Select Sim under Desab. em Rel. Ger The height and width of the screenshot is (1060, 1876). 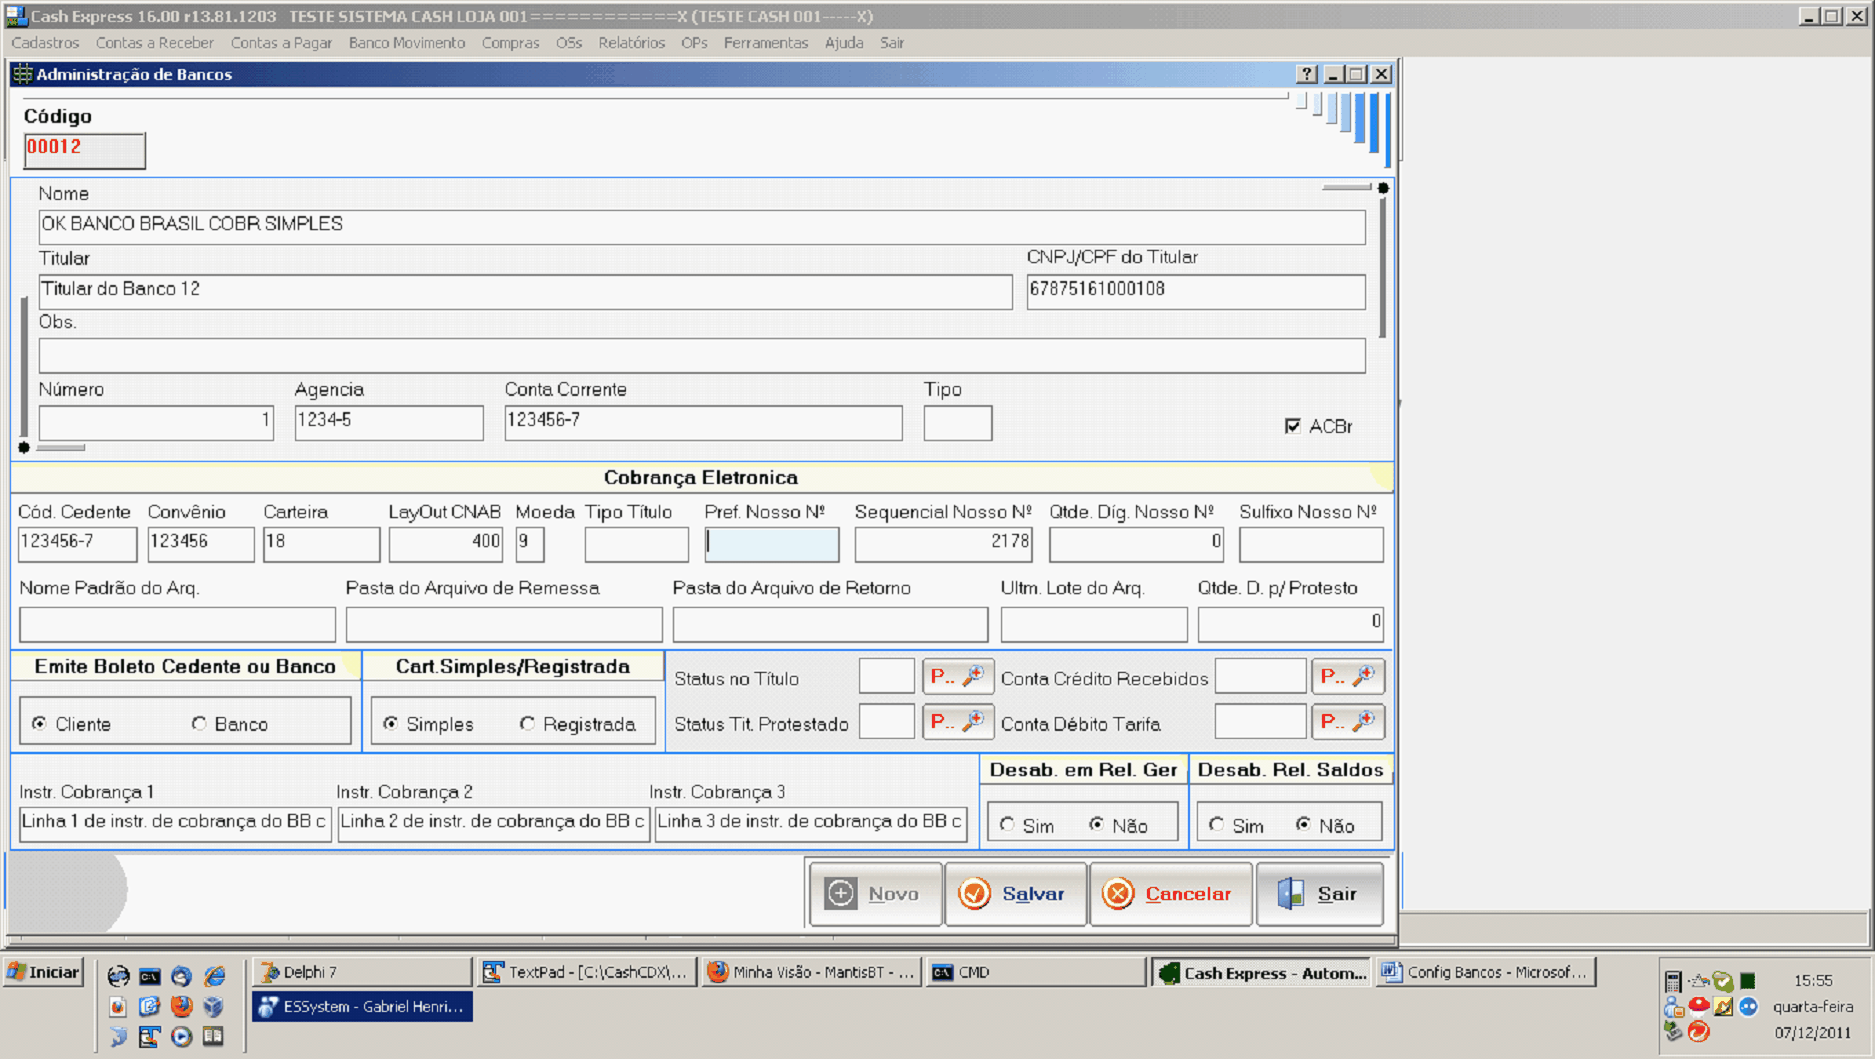coord(1007,825)
